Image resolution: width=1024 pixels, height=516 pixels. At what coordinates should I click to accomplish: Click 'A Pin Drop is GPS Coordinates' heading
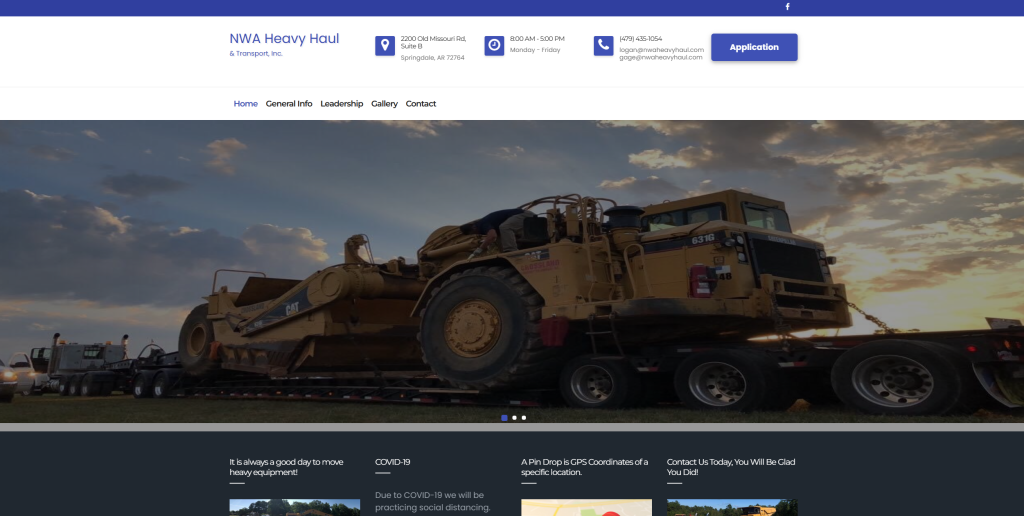point(584,467)
